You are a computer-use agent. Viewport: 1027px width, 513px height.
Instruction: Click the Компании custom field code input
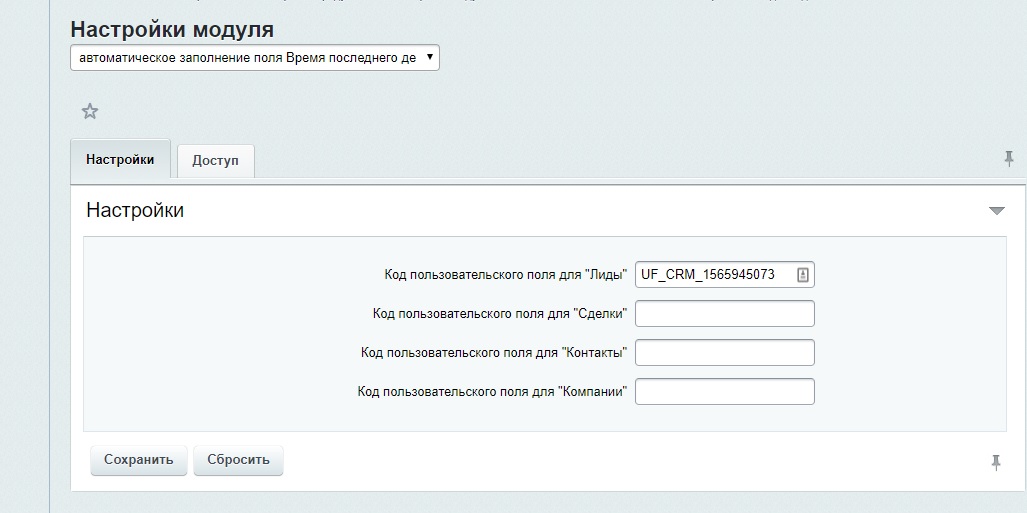(x=724, y=392)
